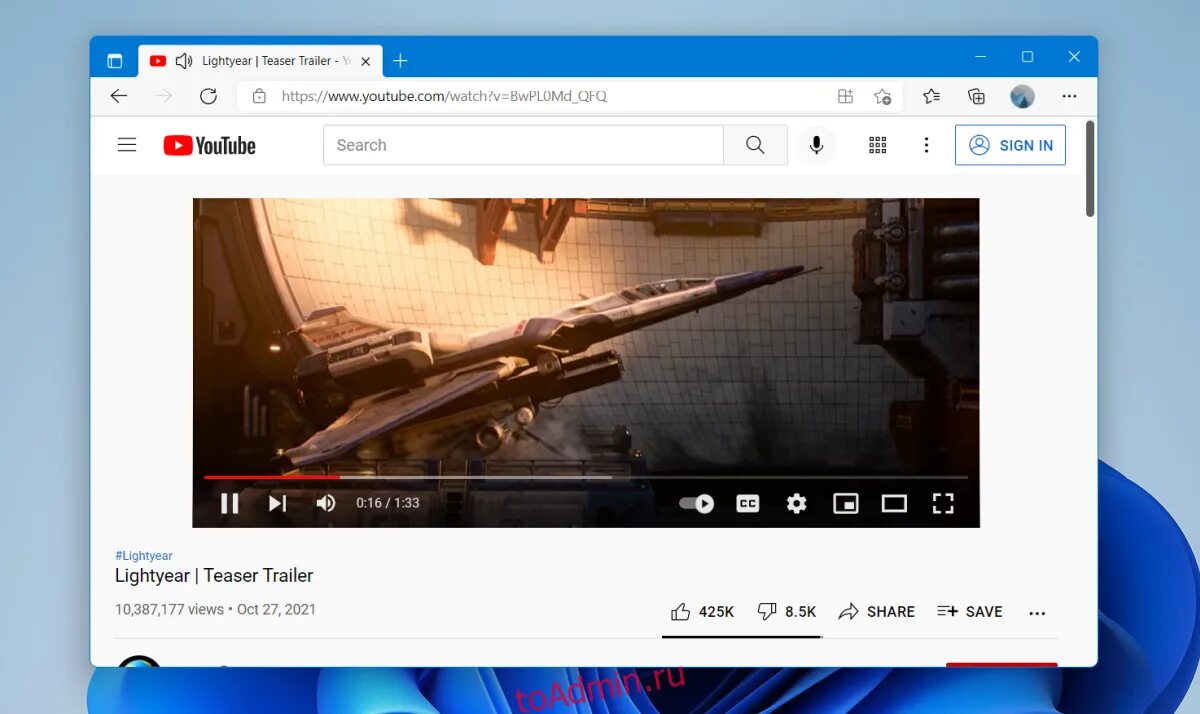Click the Lightyear Teaser Trailer title
Screen dimensions: 1200x714
(x=214, y=575)
